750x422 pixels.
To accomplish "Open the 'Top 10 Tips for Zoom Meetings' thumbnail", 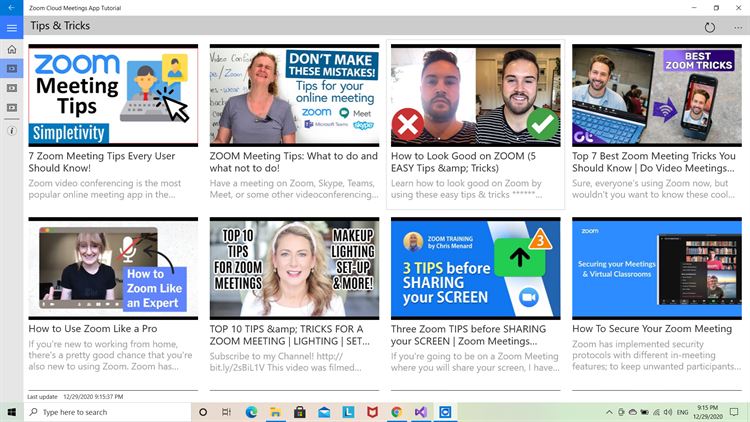I will pyautogui.click(x=294, y=268).
